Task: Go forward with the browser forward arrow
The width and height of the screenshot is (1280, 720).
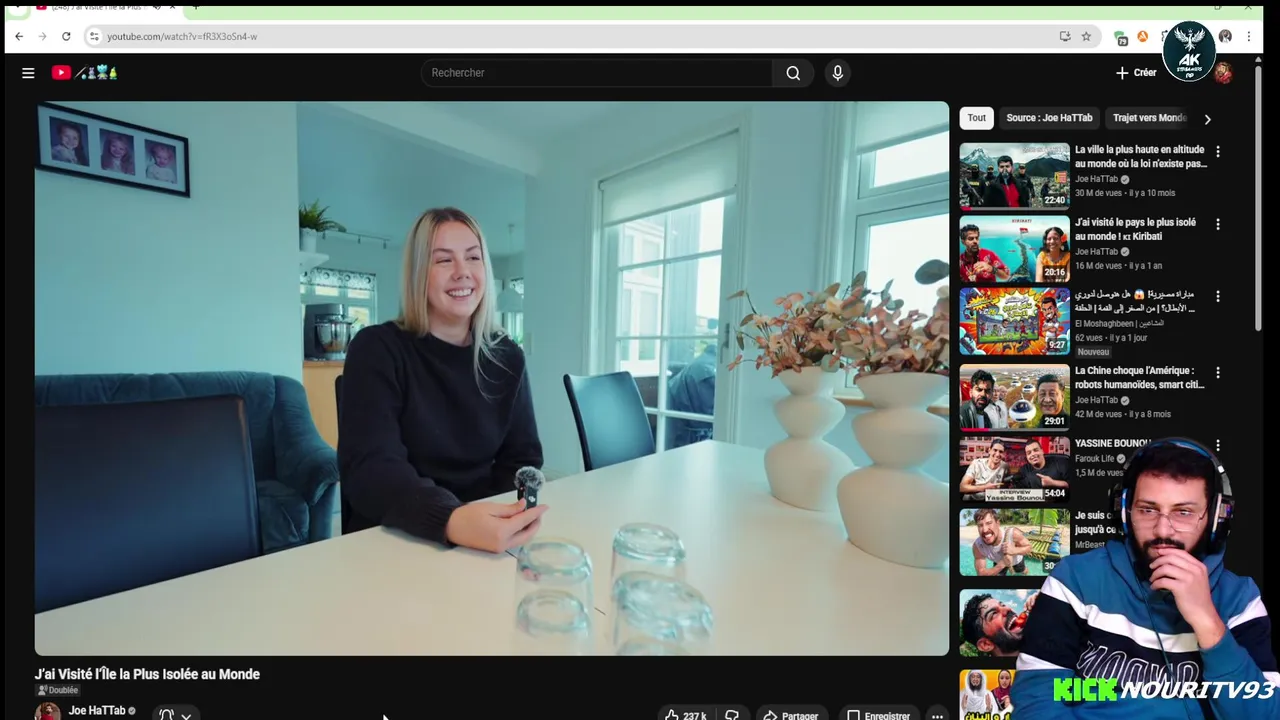Action: click(x=42, y=36)
